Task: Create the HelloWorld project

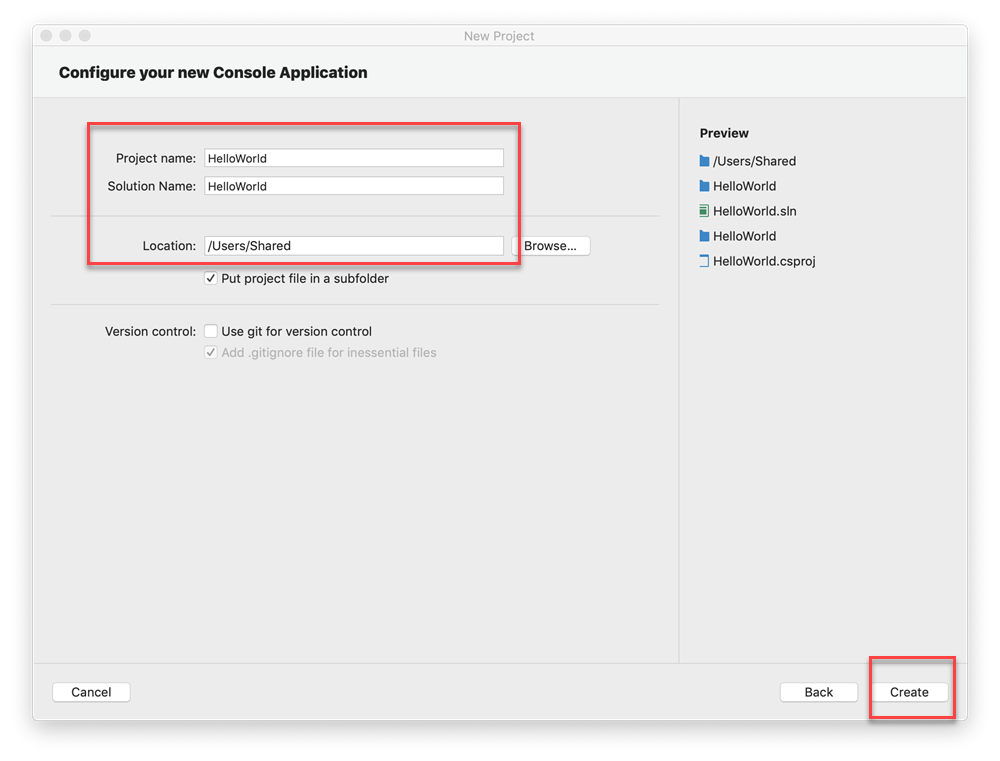Action: 909,692
